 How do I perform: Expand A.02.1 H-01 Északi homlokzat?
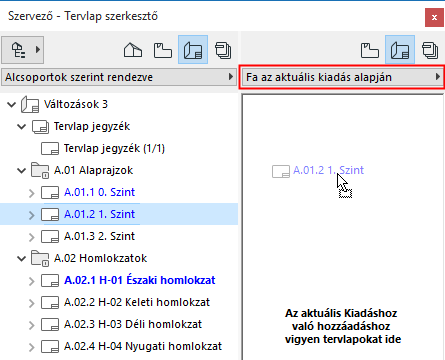(x=32, y=281)
